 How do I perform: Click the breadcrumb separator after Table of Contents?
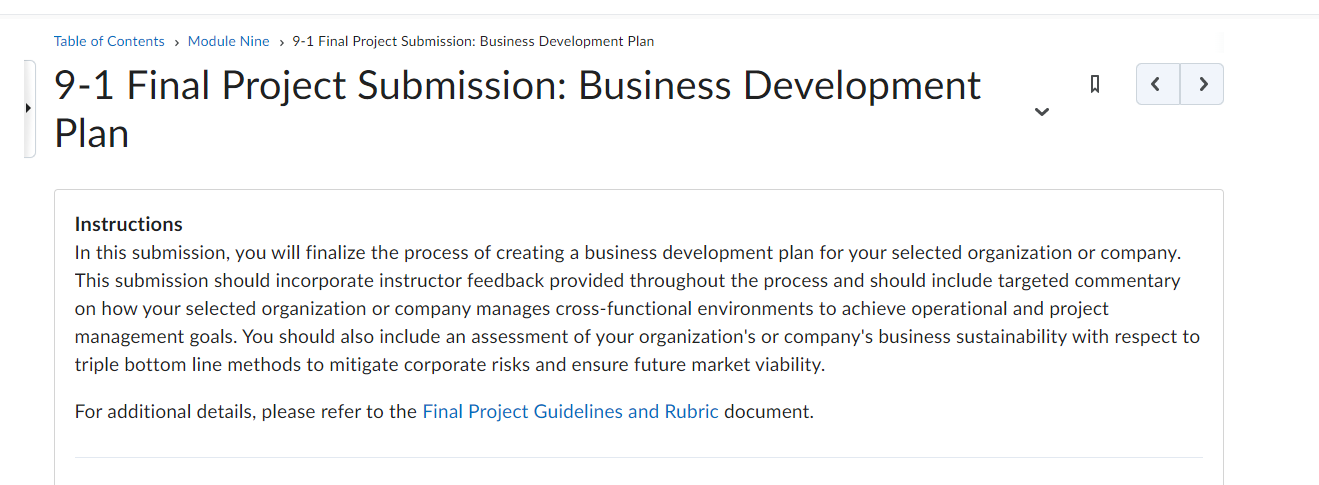click(176, 42)
